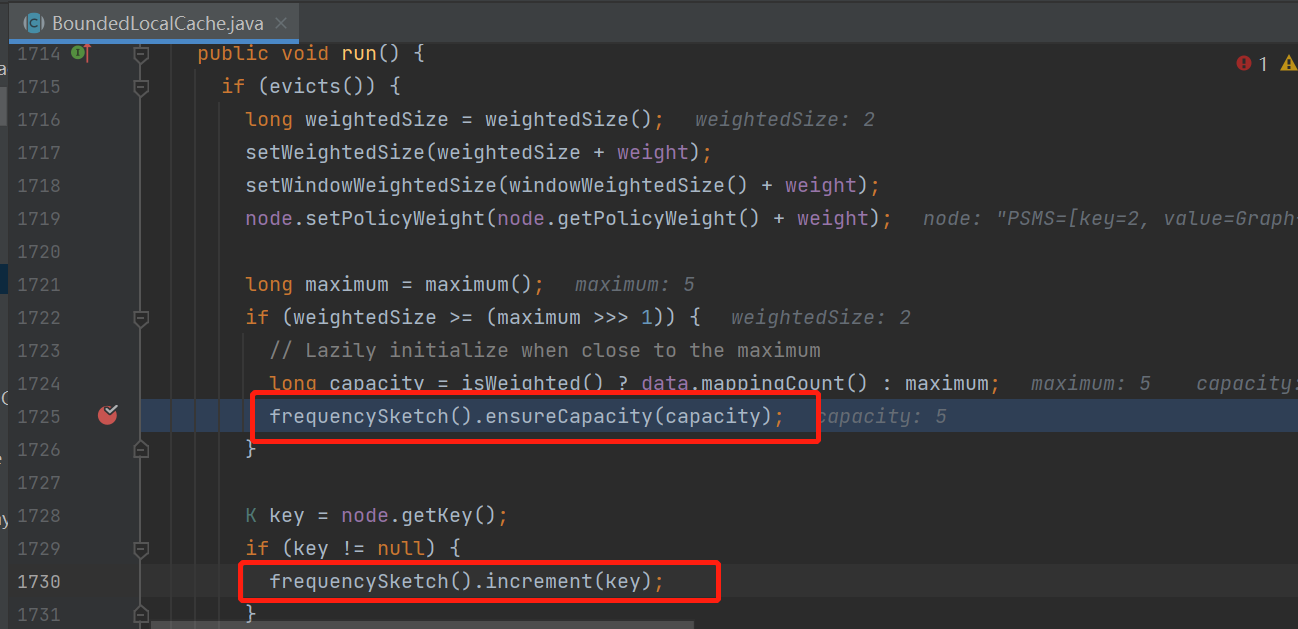Click the gutter next to node.getKey() on line 1728
This screenshot has width=1298, height=629.
108,515
